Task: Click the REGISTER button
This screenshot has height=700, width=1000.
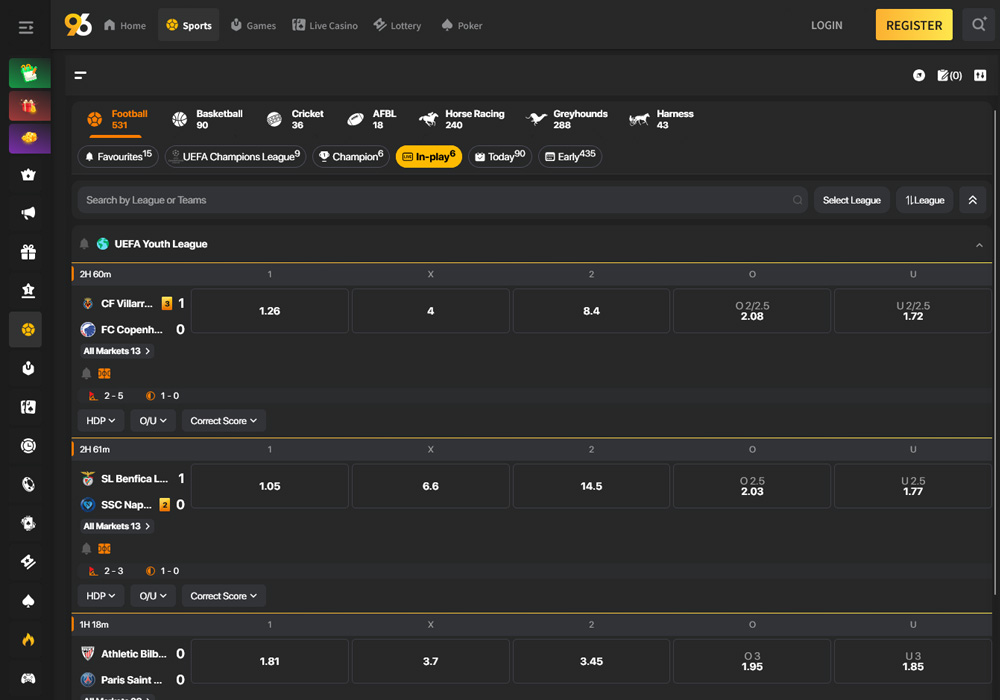Action: coord(913,25)
